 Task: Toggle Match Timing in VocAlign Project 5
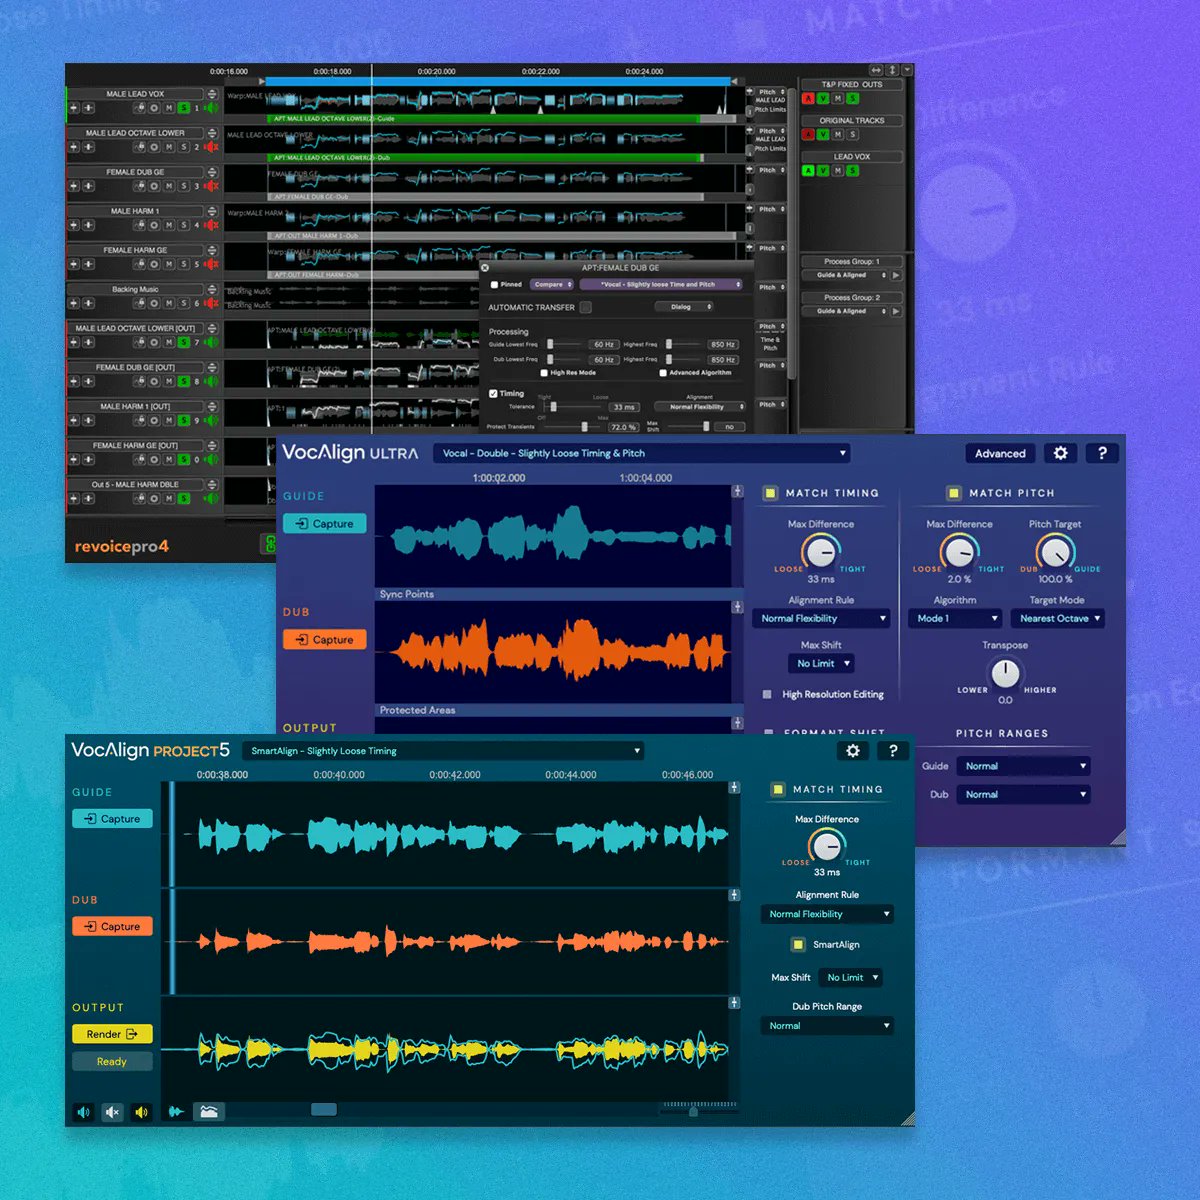point(778,789)
